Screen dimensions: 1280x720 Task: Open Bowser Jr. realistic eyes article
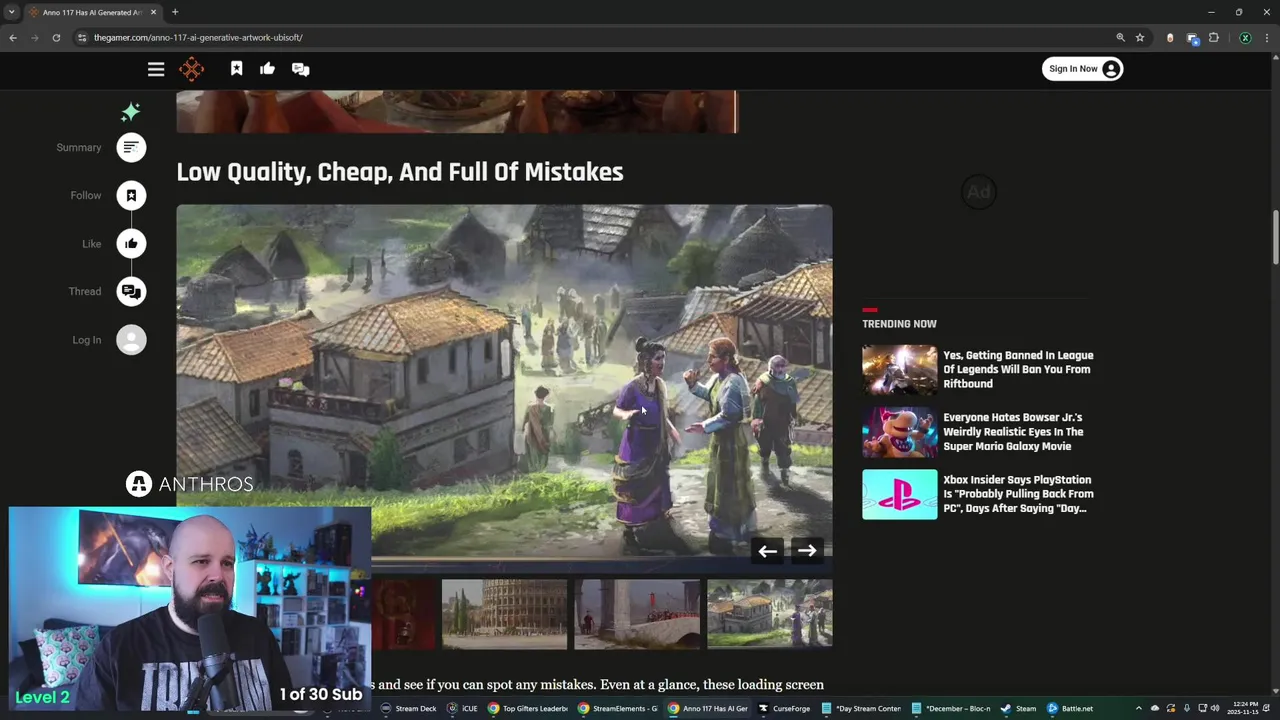[1013, 432]
